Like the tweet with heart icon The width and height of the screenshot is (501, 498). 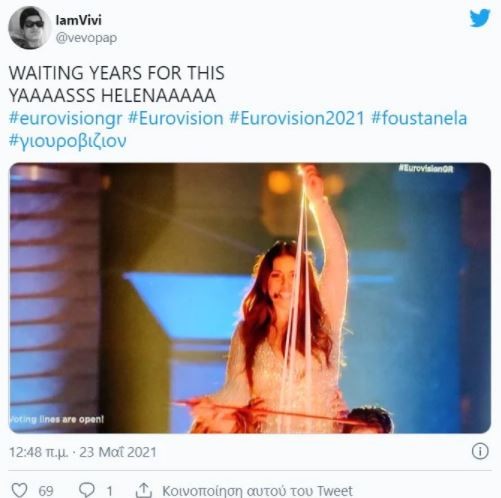pyautogui.click(x=19, y=491)
